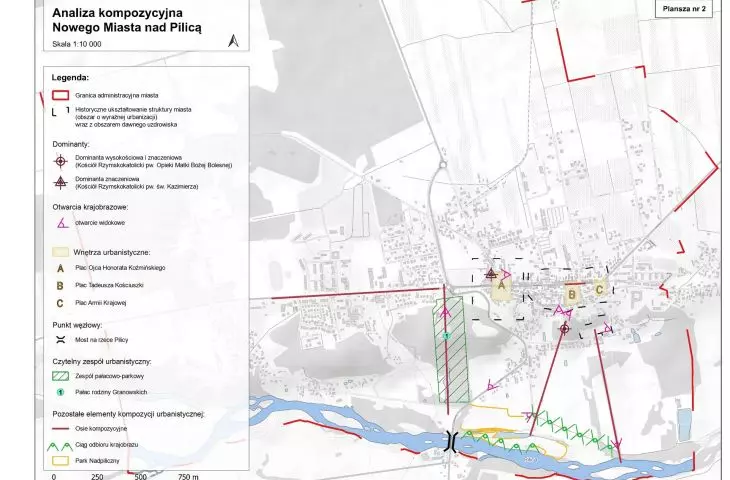Click the Plansza nr 2 label box

click(x=684, y=9)
